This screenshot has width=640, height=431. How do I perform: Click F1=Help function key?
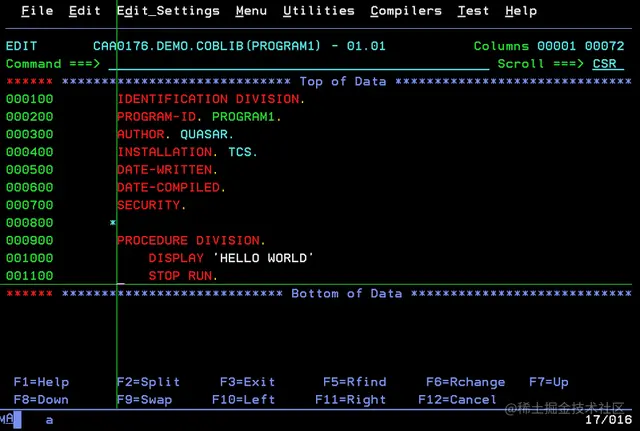(41, 382)
